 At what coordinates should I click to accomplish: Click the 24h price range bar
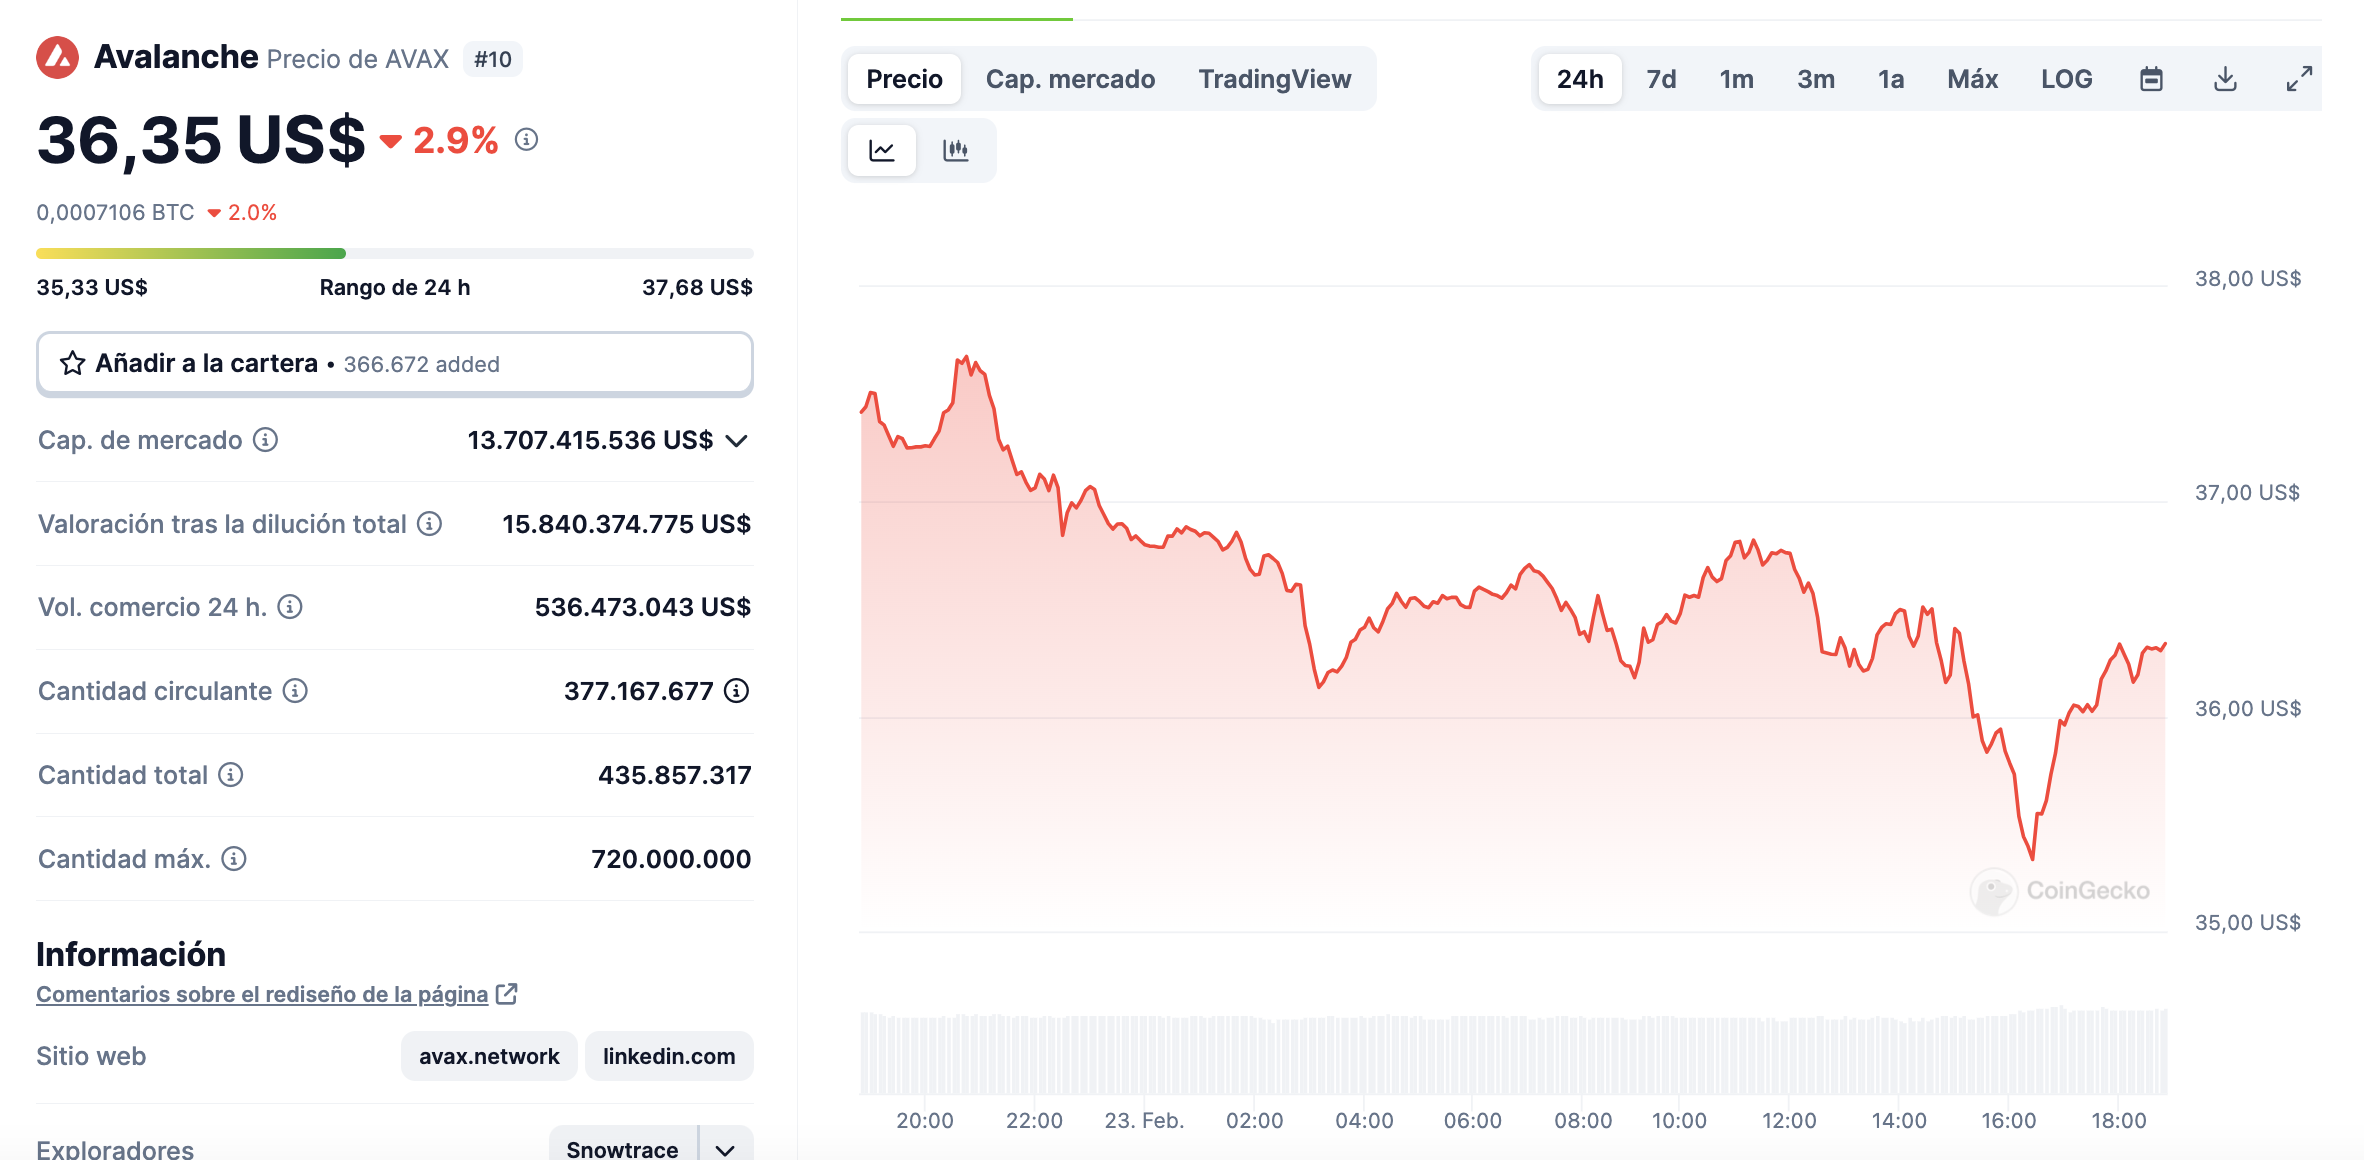[x=394, y=254]
